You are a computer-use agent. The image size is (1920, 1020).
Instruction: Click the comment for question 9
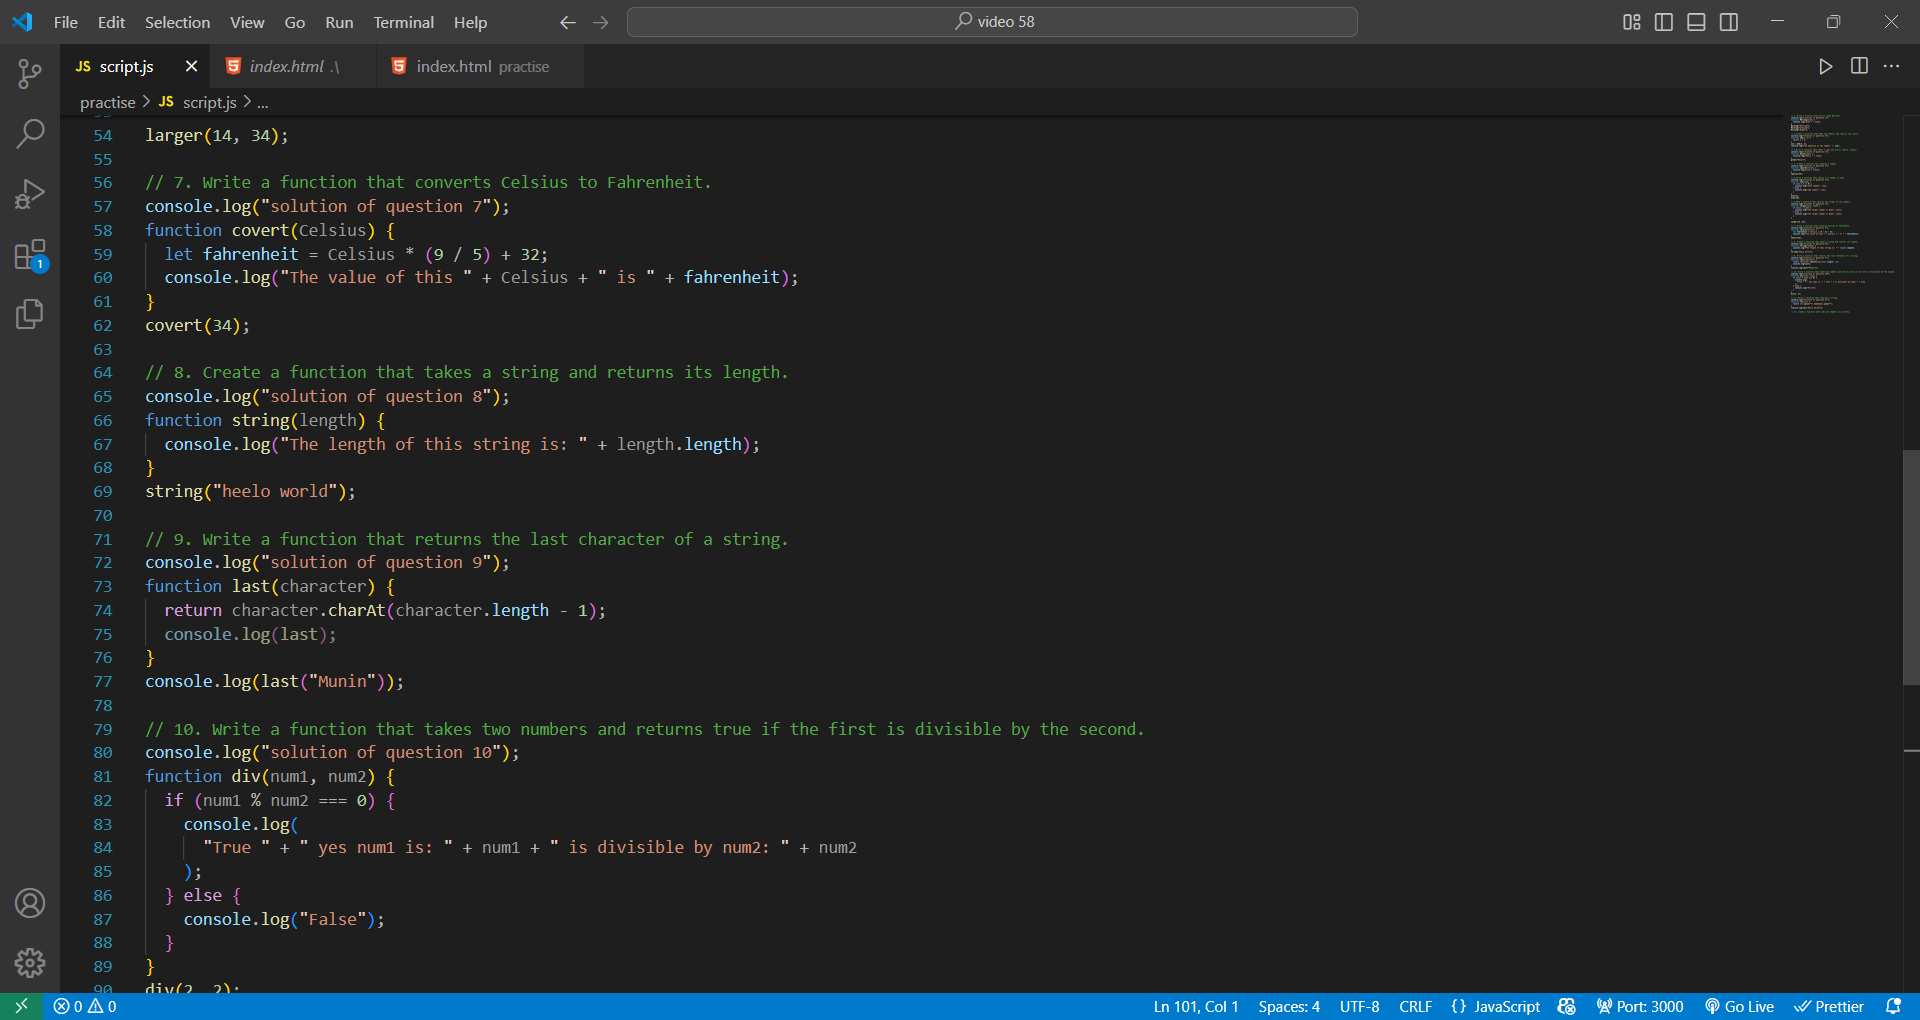pyautogui.click(x=467, y=539)
